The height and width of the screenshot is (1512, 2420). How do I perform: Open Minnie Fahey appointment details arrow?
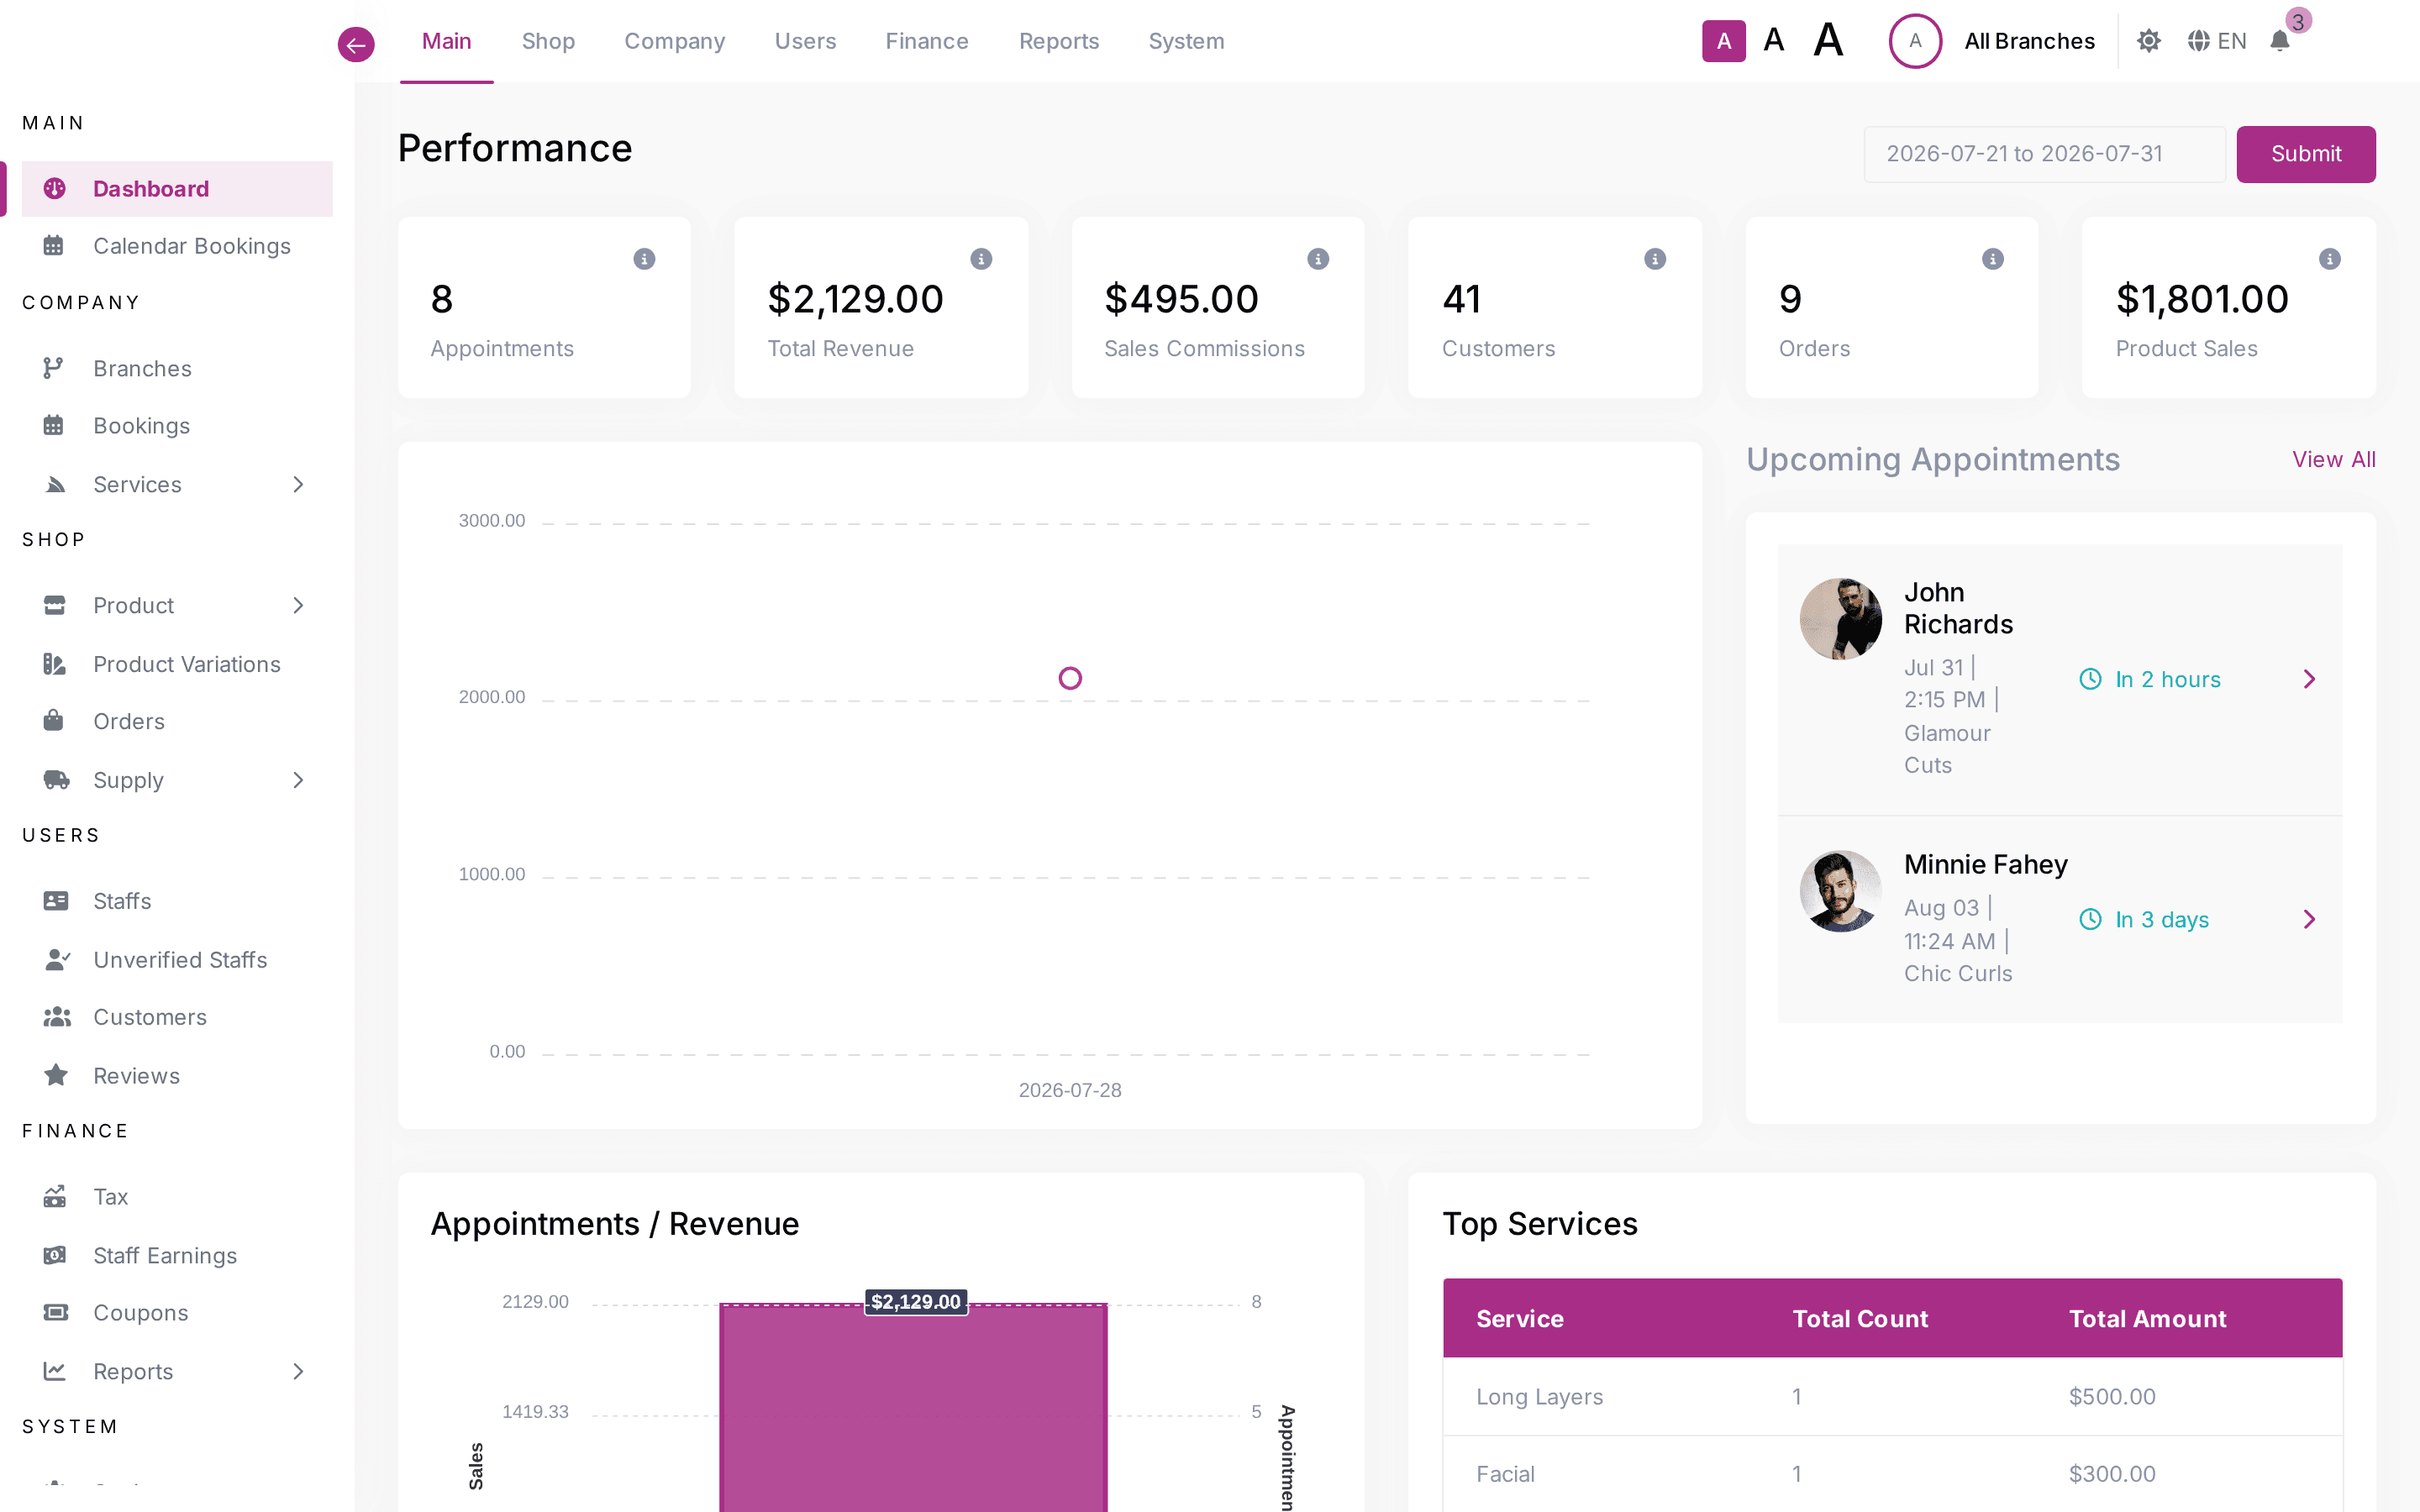tap(2309, 920)
